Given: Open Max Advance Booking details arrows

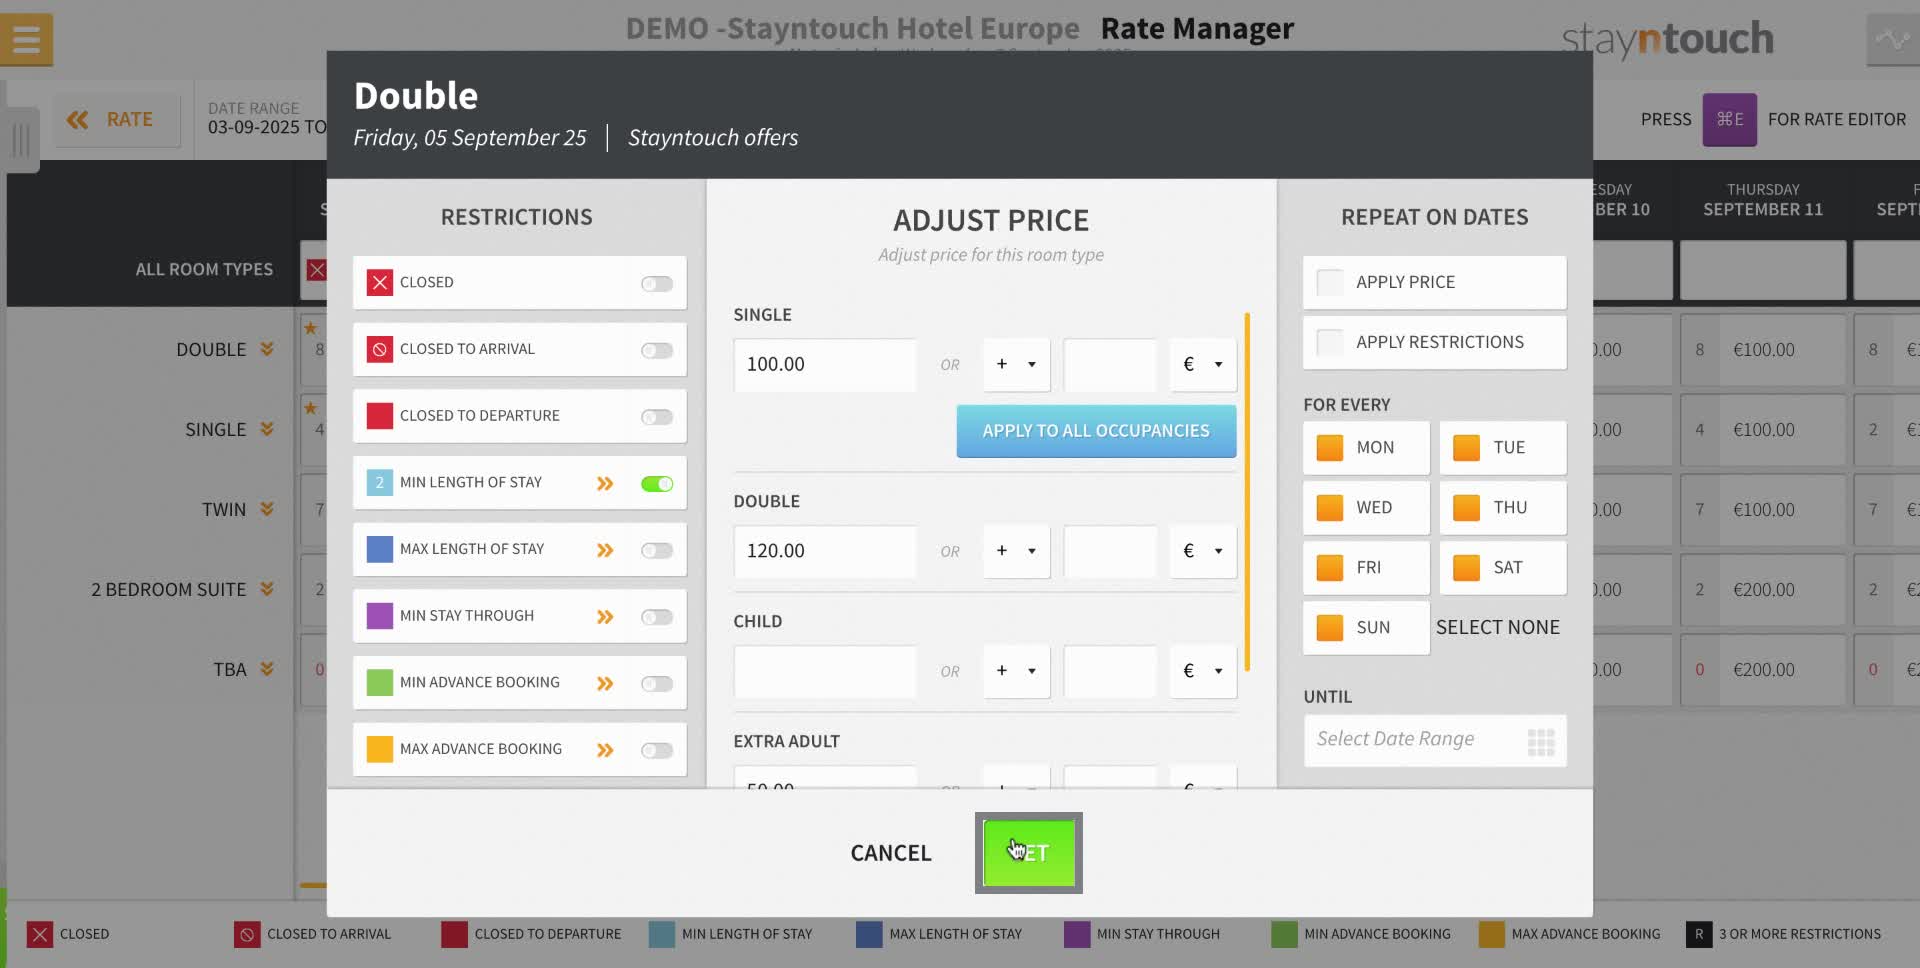Looking at the screenshot, I should point(605,751).
